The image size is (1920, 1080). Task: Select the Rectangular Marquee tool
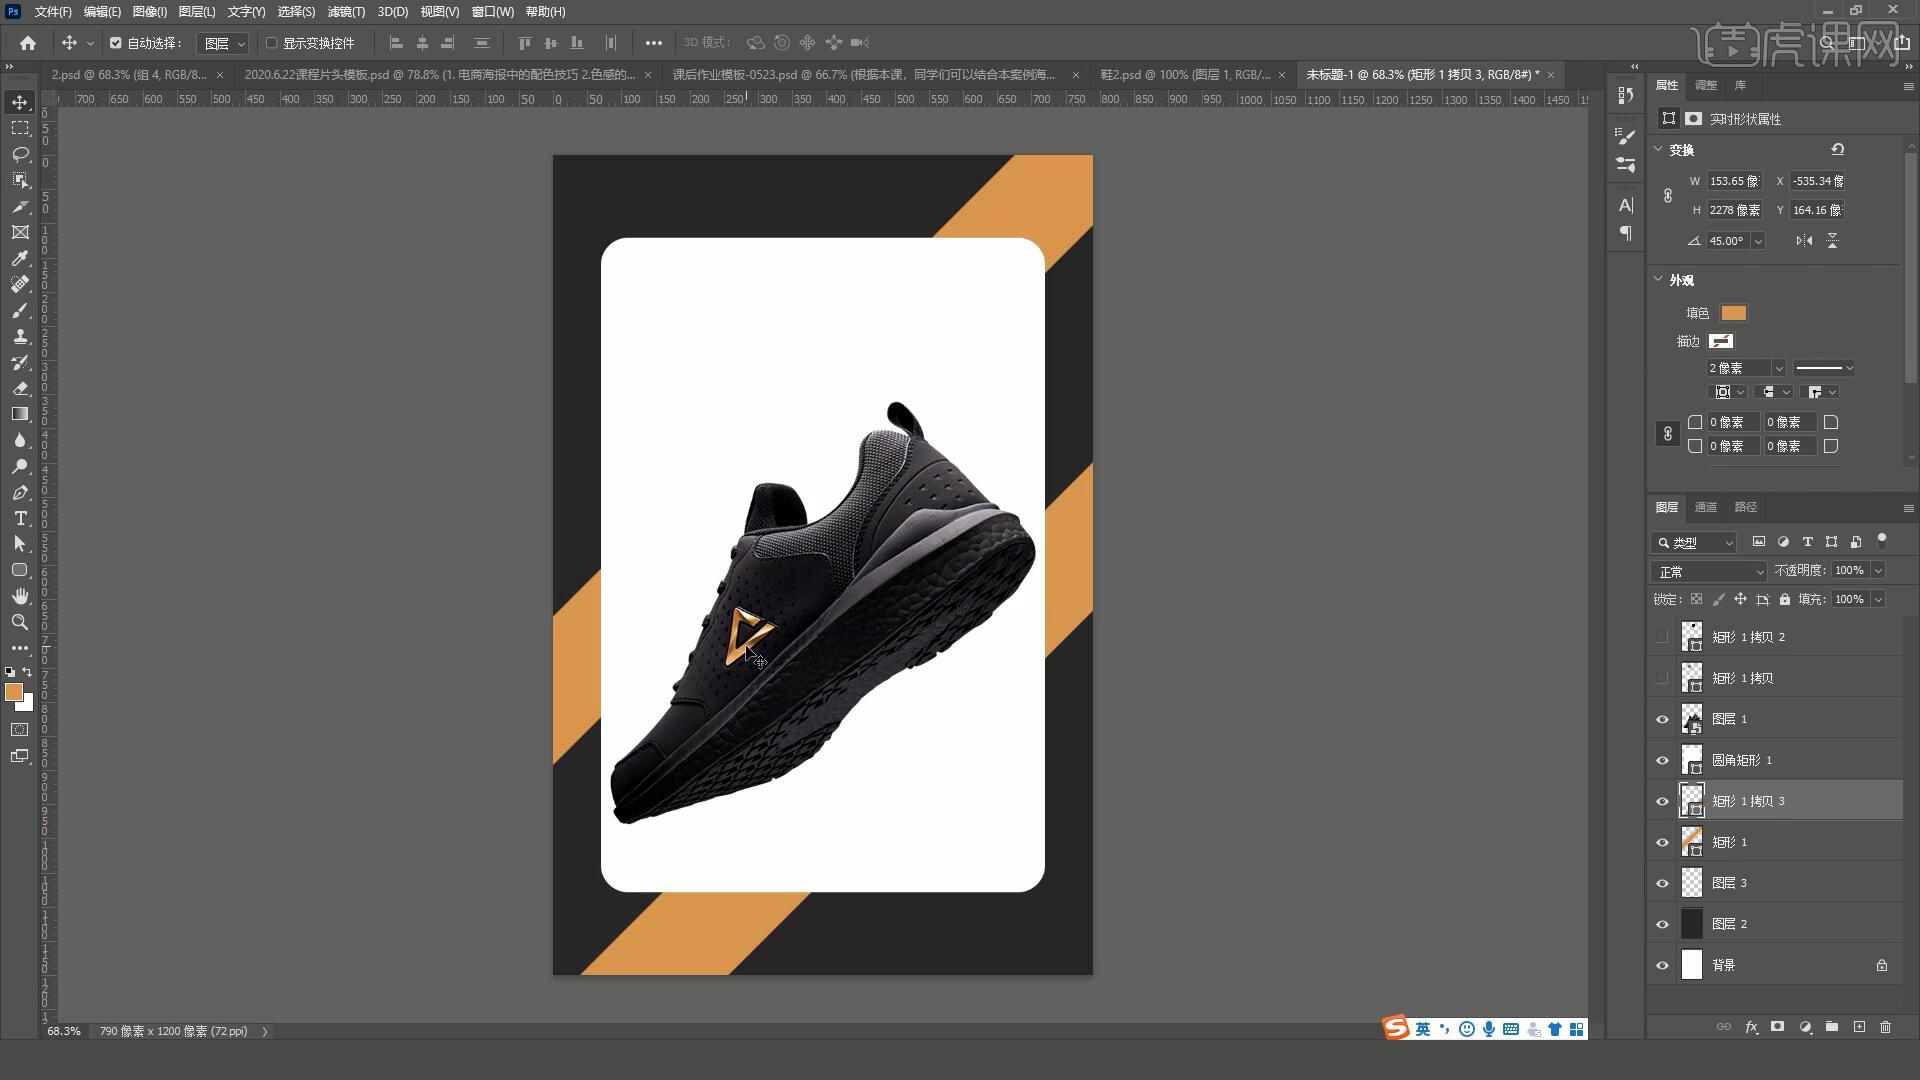point(20,128)
